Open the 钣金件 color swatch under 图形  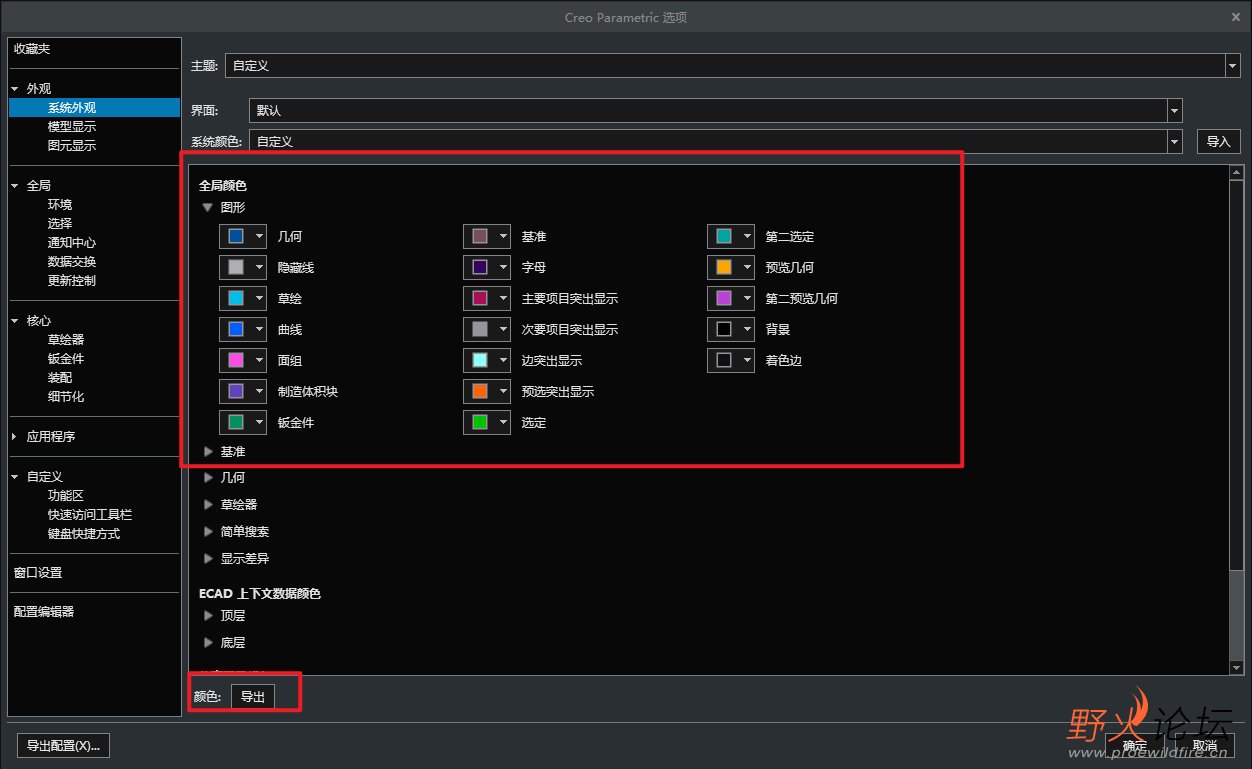243,422
